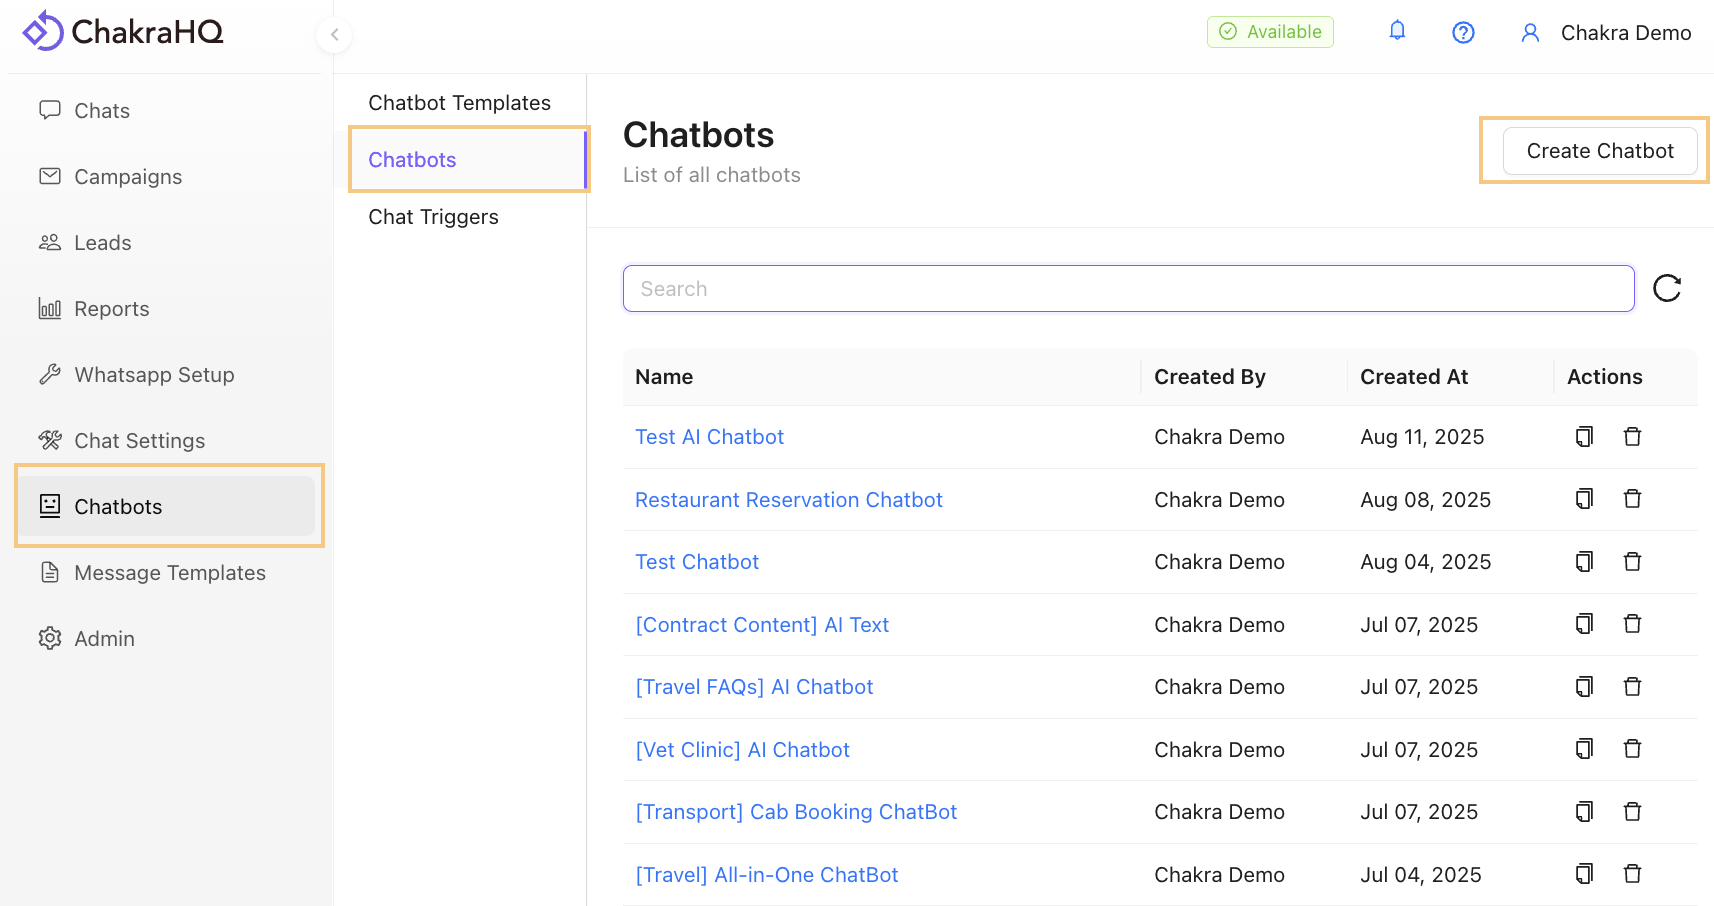Click the ChakraHQ logo
This screenshot has width=1714, height=906.
[x=122, y=30]
